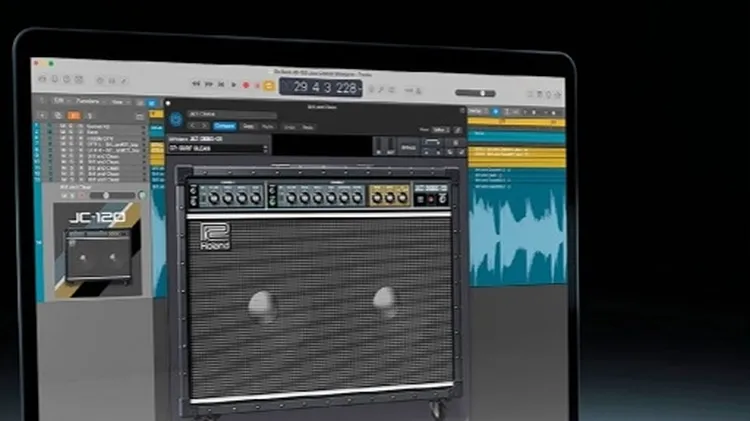
Task: Open the Edit menu in tracks area
Action: 59,100
